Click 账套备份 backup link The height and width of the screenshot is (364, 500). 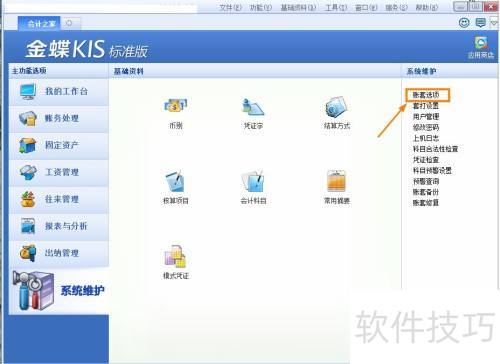tap(426, 192)
